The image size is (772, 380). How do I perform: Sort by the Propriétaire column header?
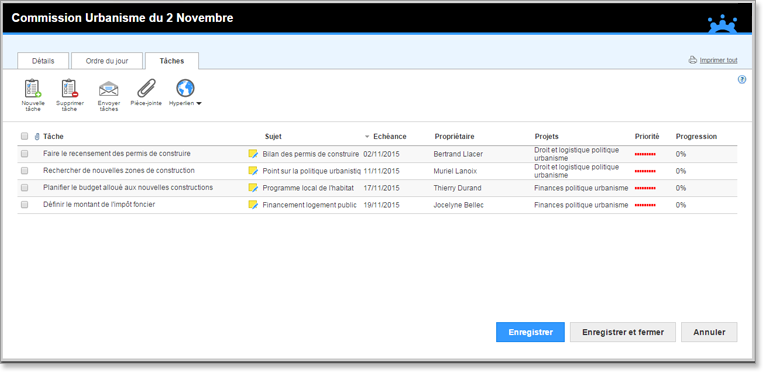click(454, 136)
